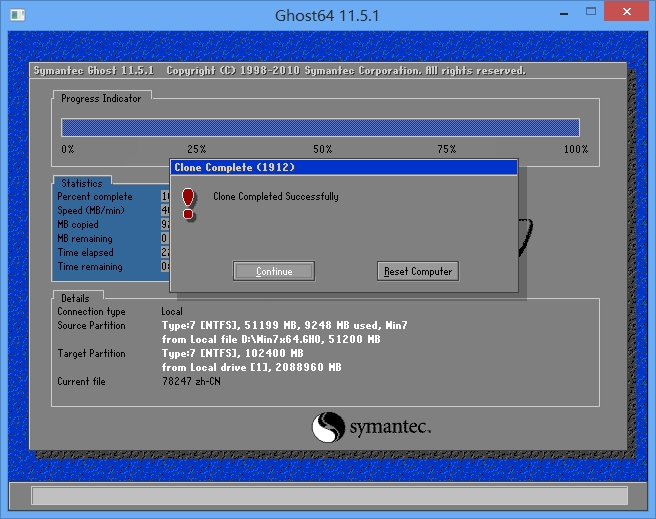This screenshot has height=519, width=656.
Task: Click the Reset Computer button
Action: [x=418, y=271]
